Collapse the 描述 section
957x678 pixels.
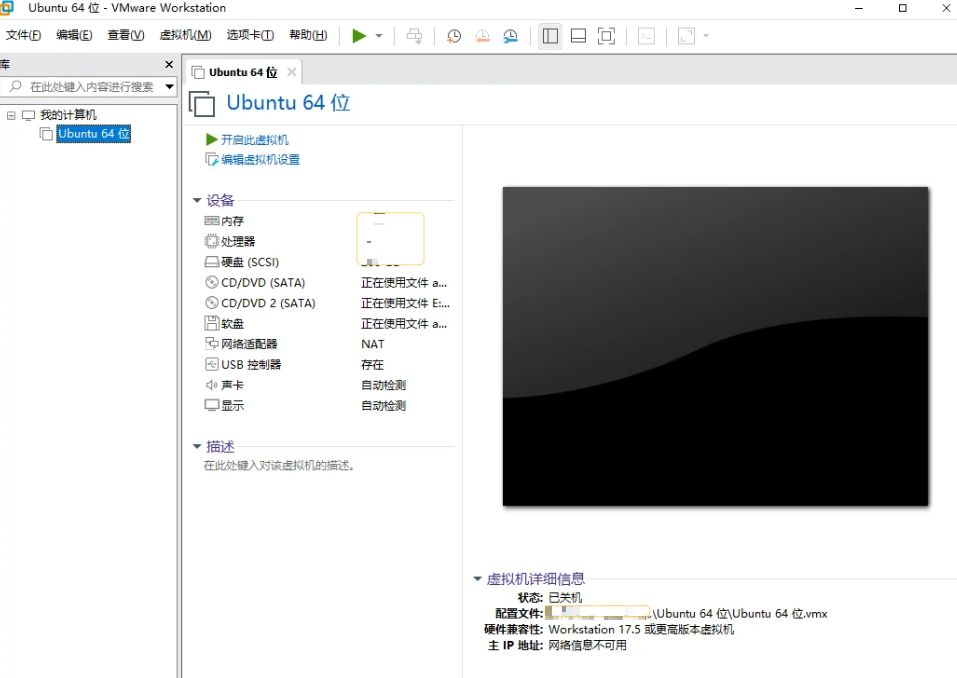click(197, 447)
